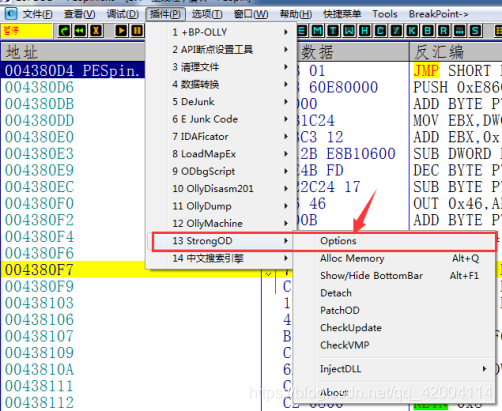Screen dimensions: 502x411
Task: Choose Options in the StrongOD submenu
Action: (x=394, y=241)
